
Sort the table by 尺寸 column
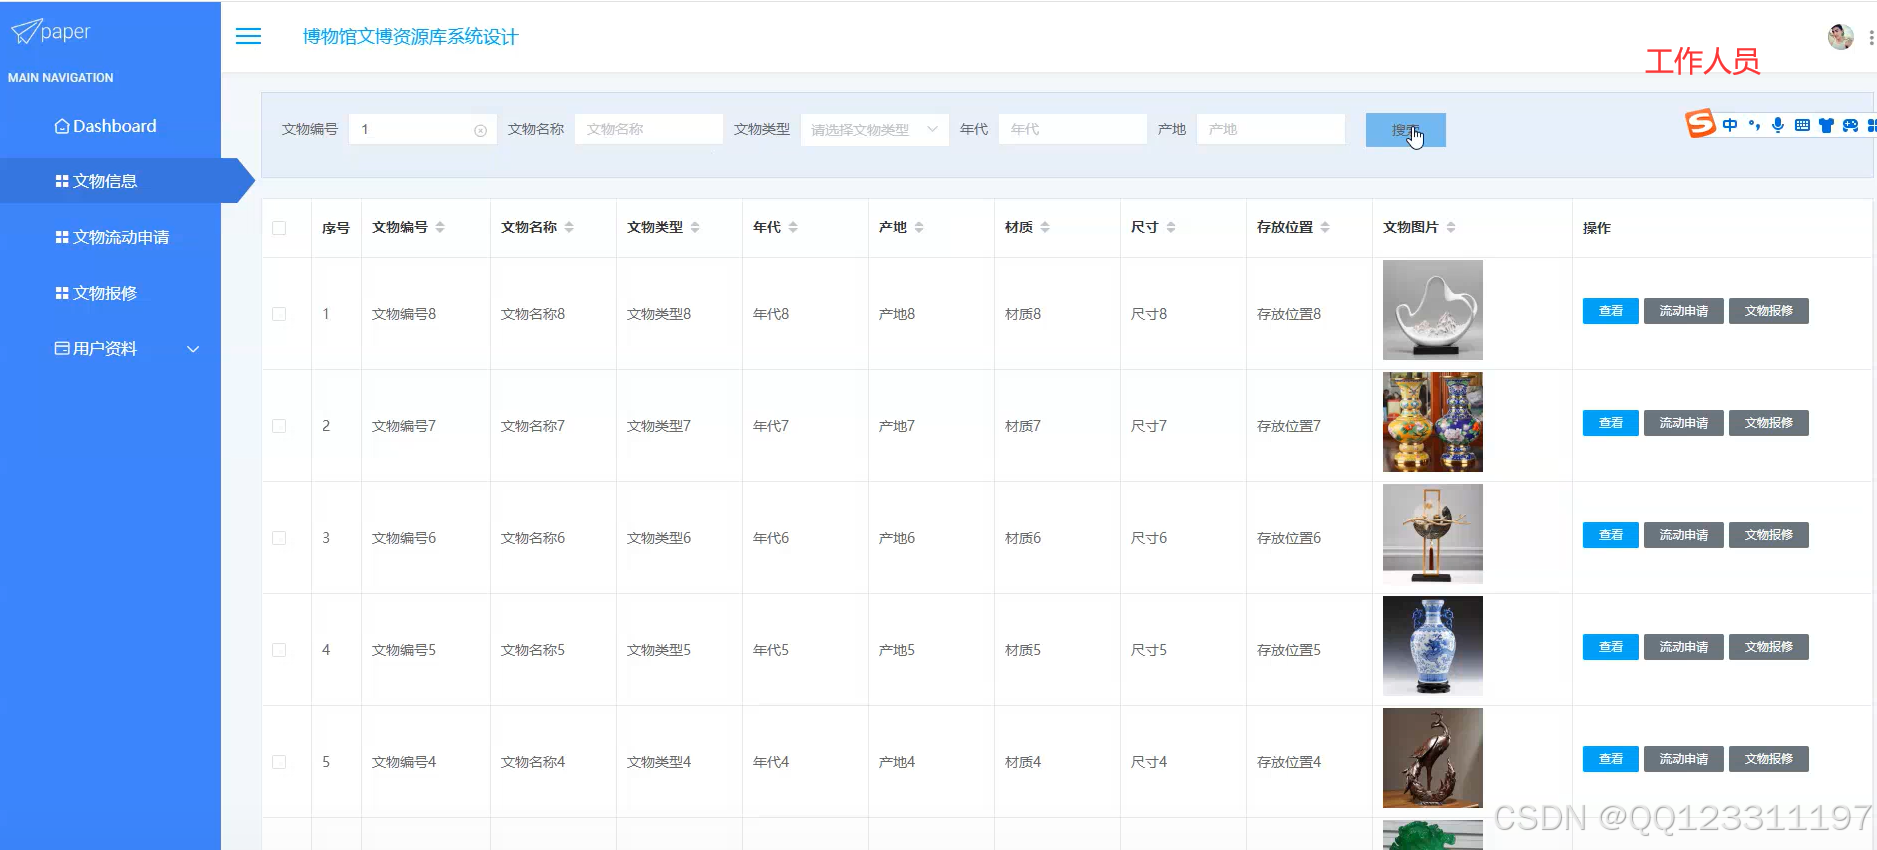1171,228
